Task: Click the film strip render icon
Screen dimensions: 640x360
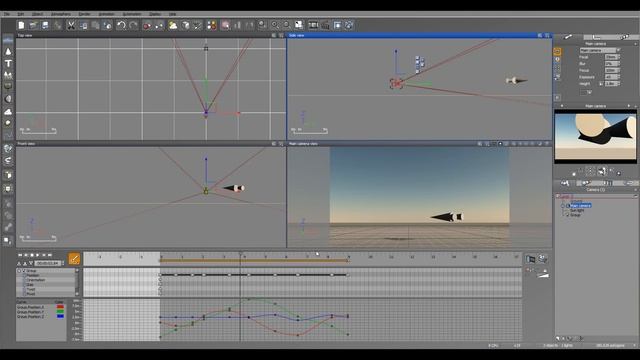Action: pos(313,25)
